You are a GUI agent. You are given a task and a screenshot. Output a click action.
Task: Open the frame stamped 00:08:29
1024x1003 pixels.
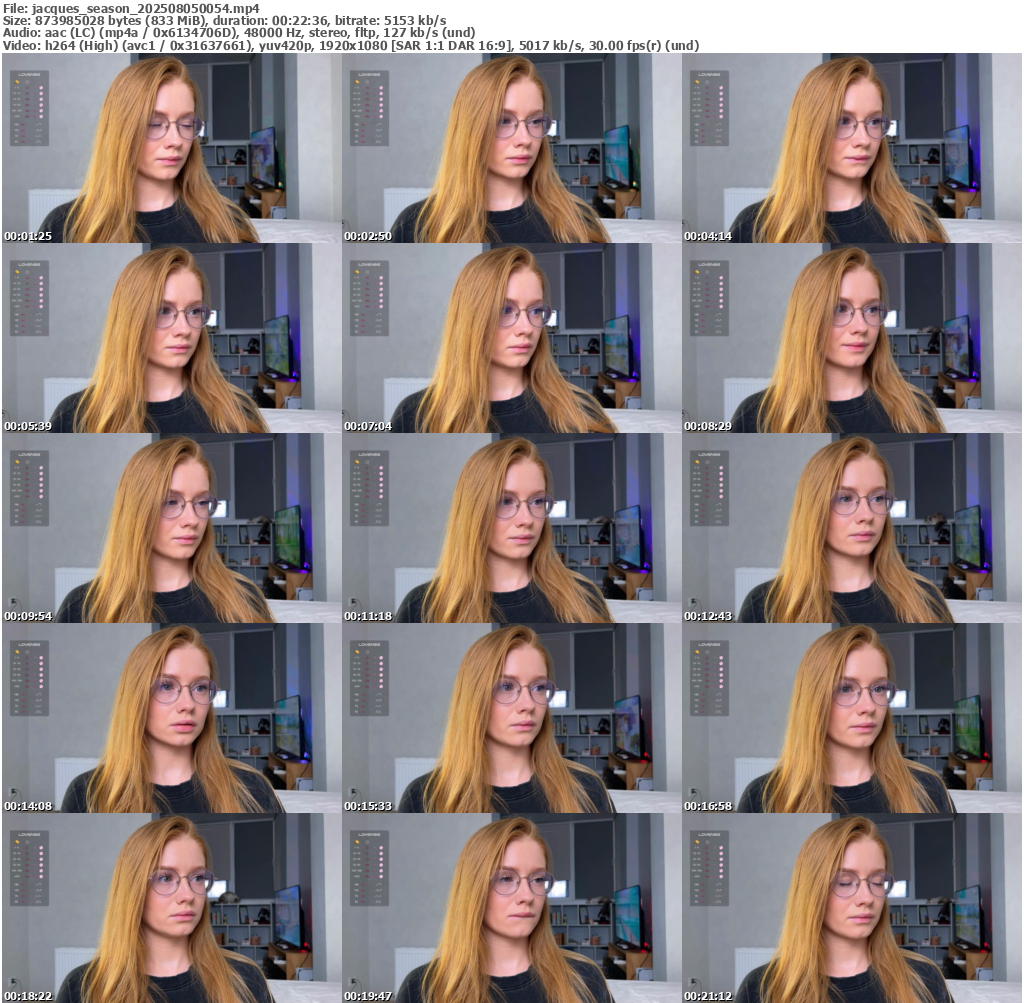point(852,338)
